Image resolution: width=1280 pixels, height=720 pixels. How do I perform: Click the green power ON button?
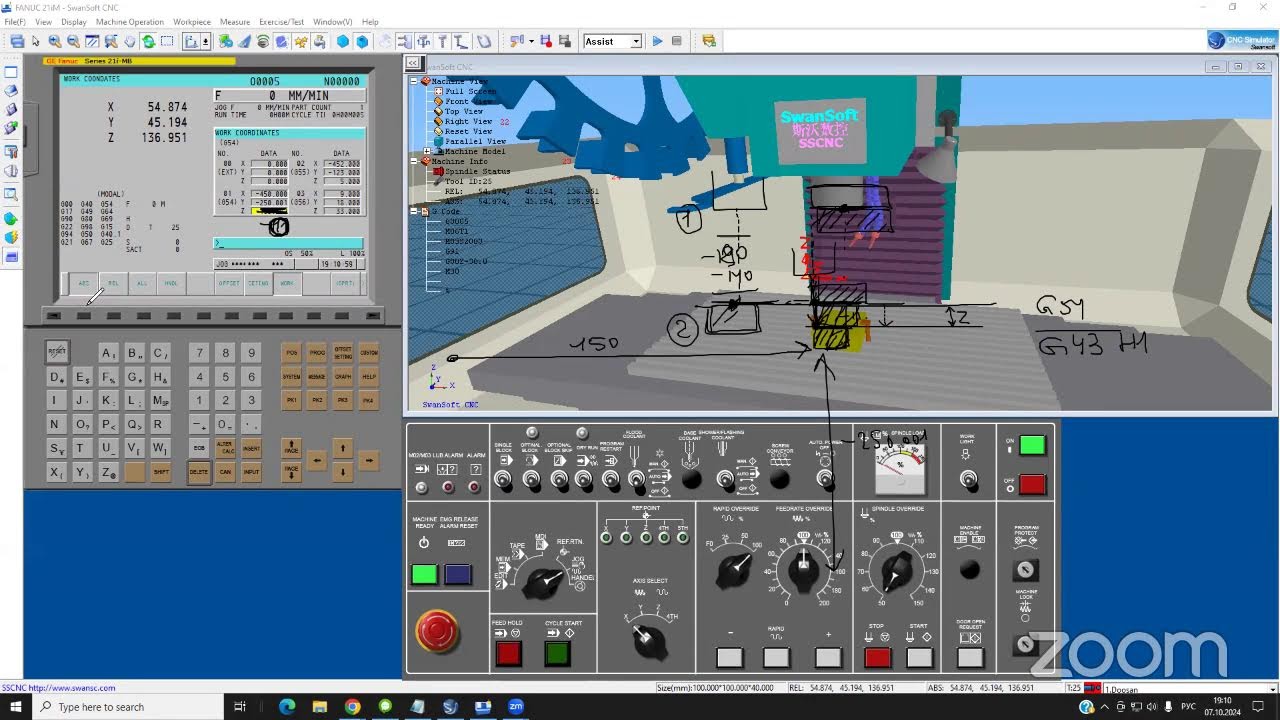1032,446
